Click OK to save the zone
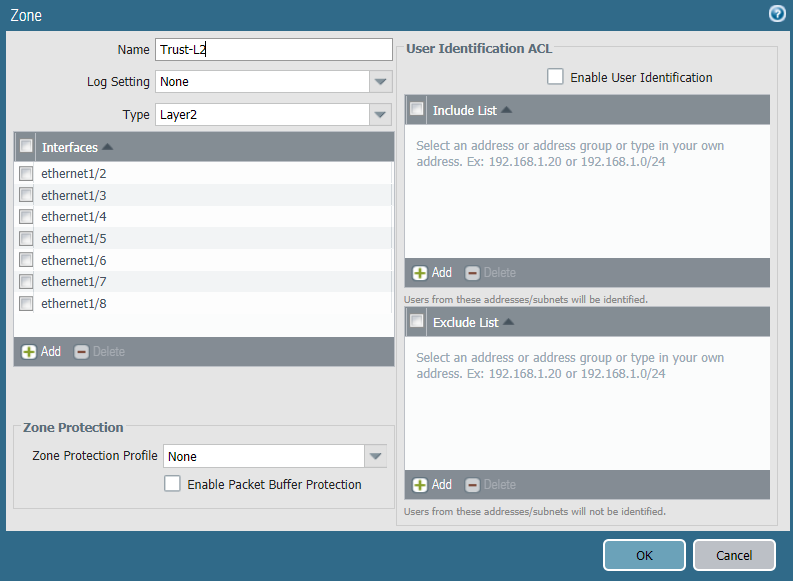Screen dimensions: 793x581 point(644,555)
